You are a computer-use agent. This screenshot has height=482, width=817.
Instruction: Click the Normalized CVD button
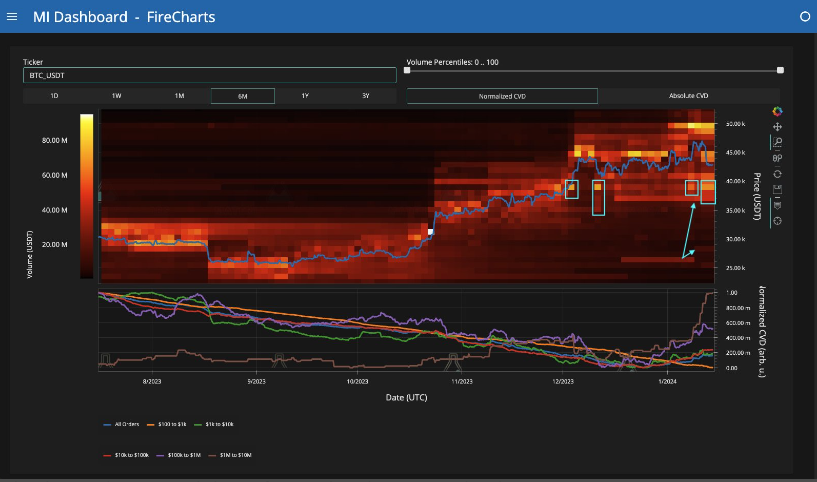[x=501, y=96]
